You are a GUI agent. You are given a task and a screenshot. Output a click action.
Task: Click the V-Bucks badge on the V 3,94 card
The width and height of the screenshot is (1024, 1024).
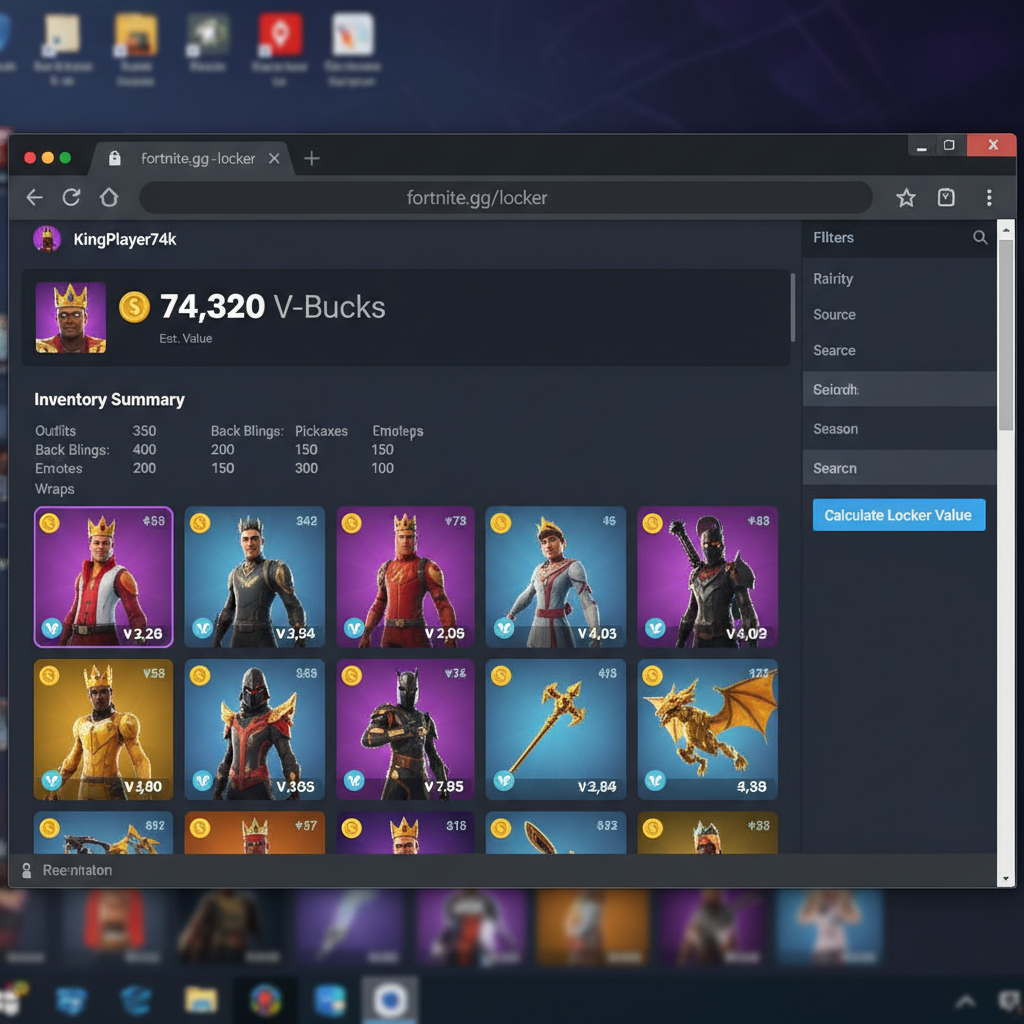pyautogui.click(x=202, y=628)
